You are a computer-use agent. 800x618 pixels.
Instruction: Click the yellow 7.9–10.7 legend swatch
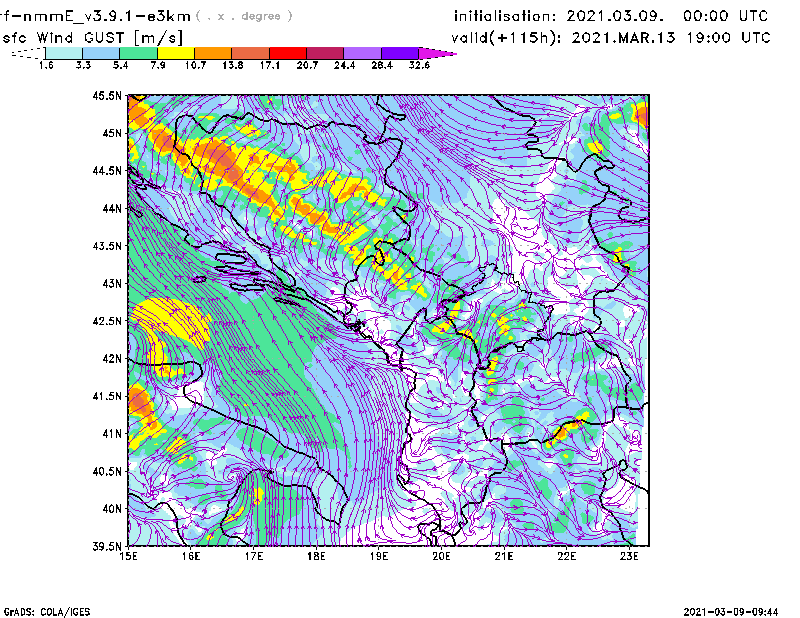click(176, 53)
